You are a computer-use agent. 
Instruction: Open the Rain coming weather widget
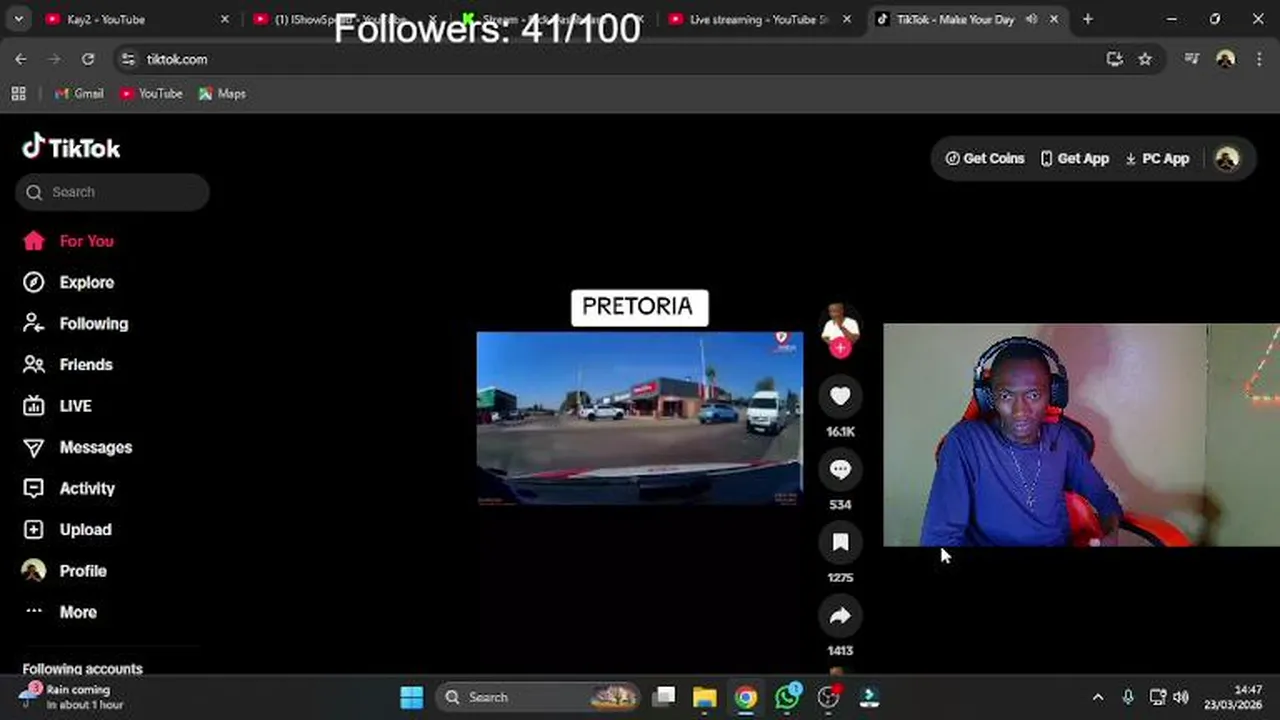click(72, 697)
